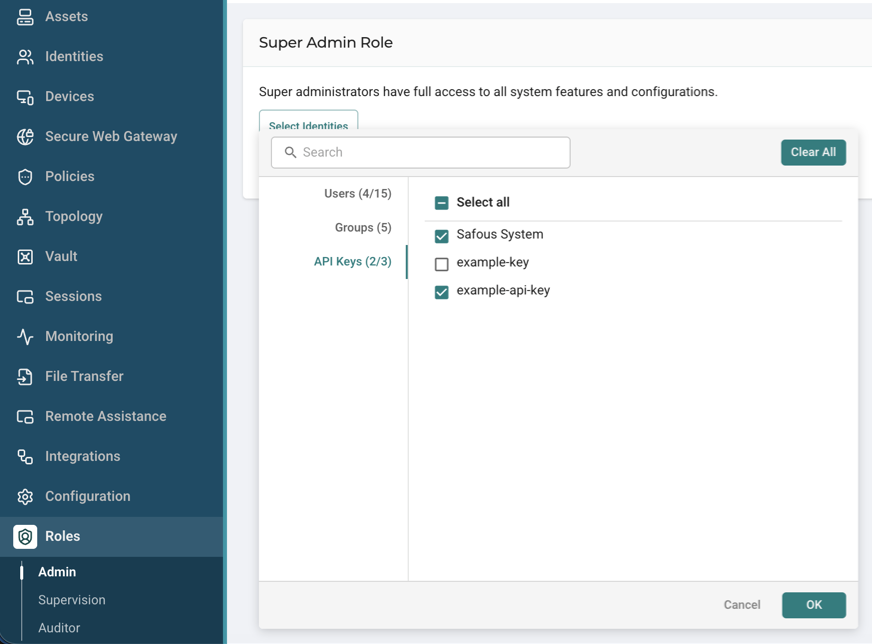This screenshot has height=644, width=873.
Task: Click Cancel in the identities dialog
Action: point(742,605)
